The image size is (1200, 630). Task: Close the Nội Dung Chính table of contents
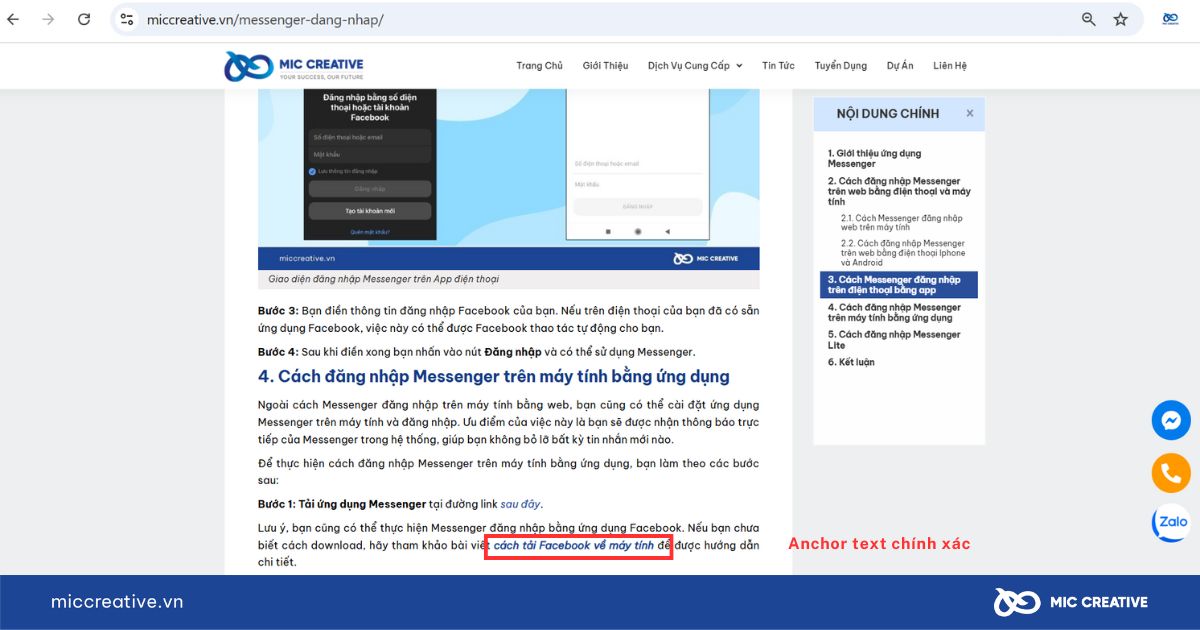click(970, 114)
